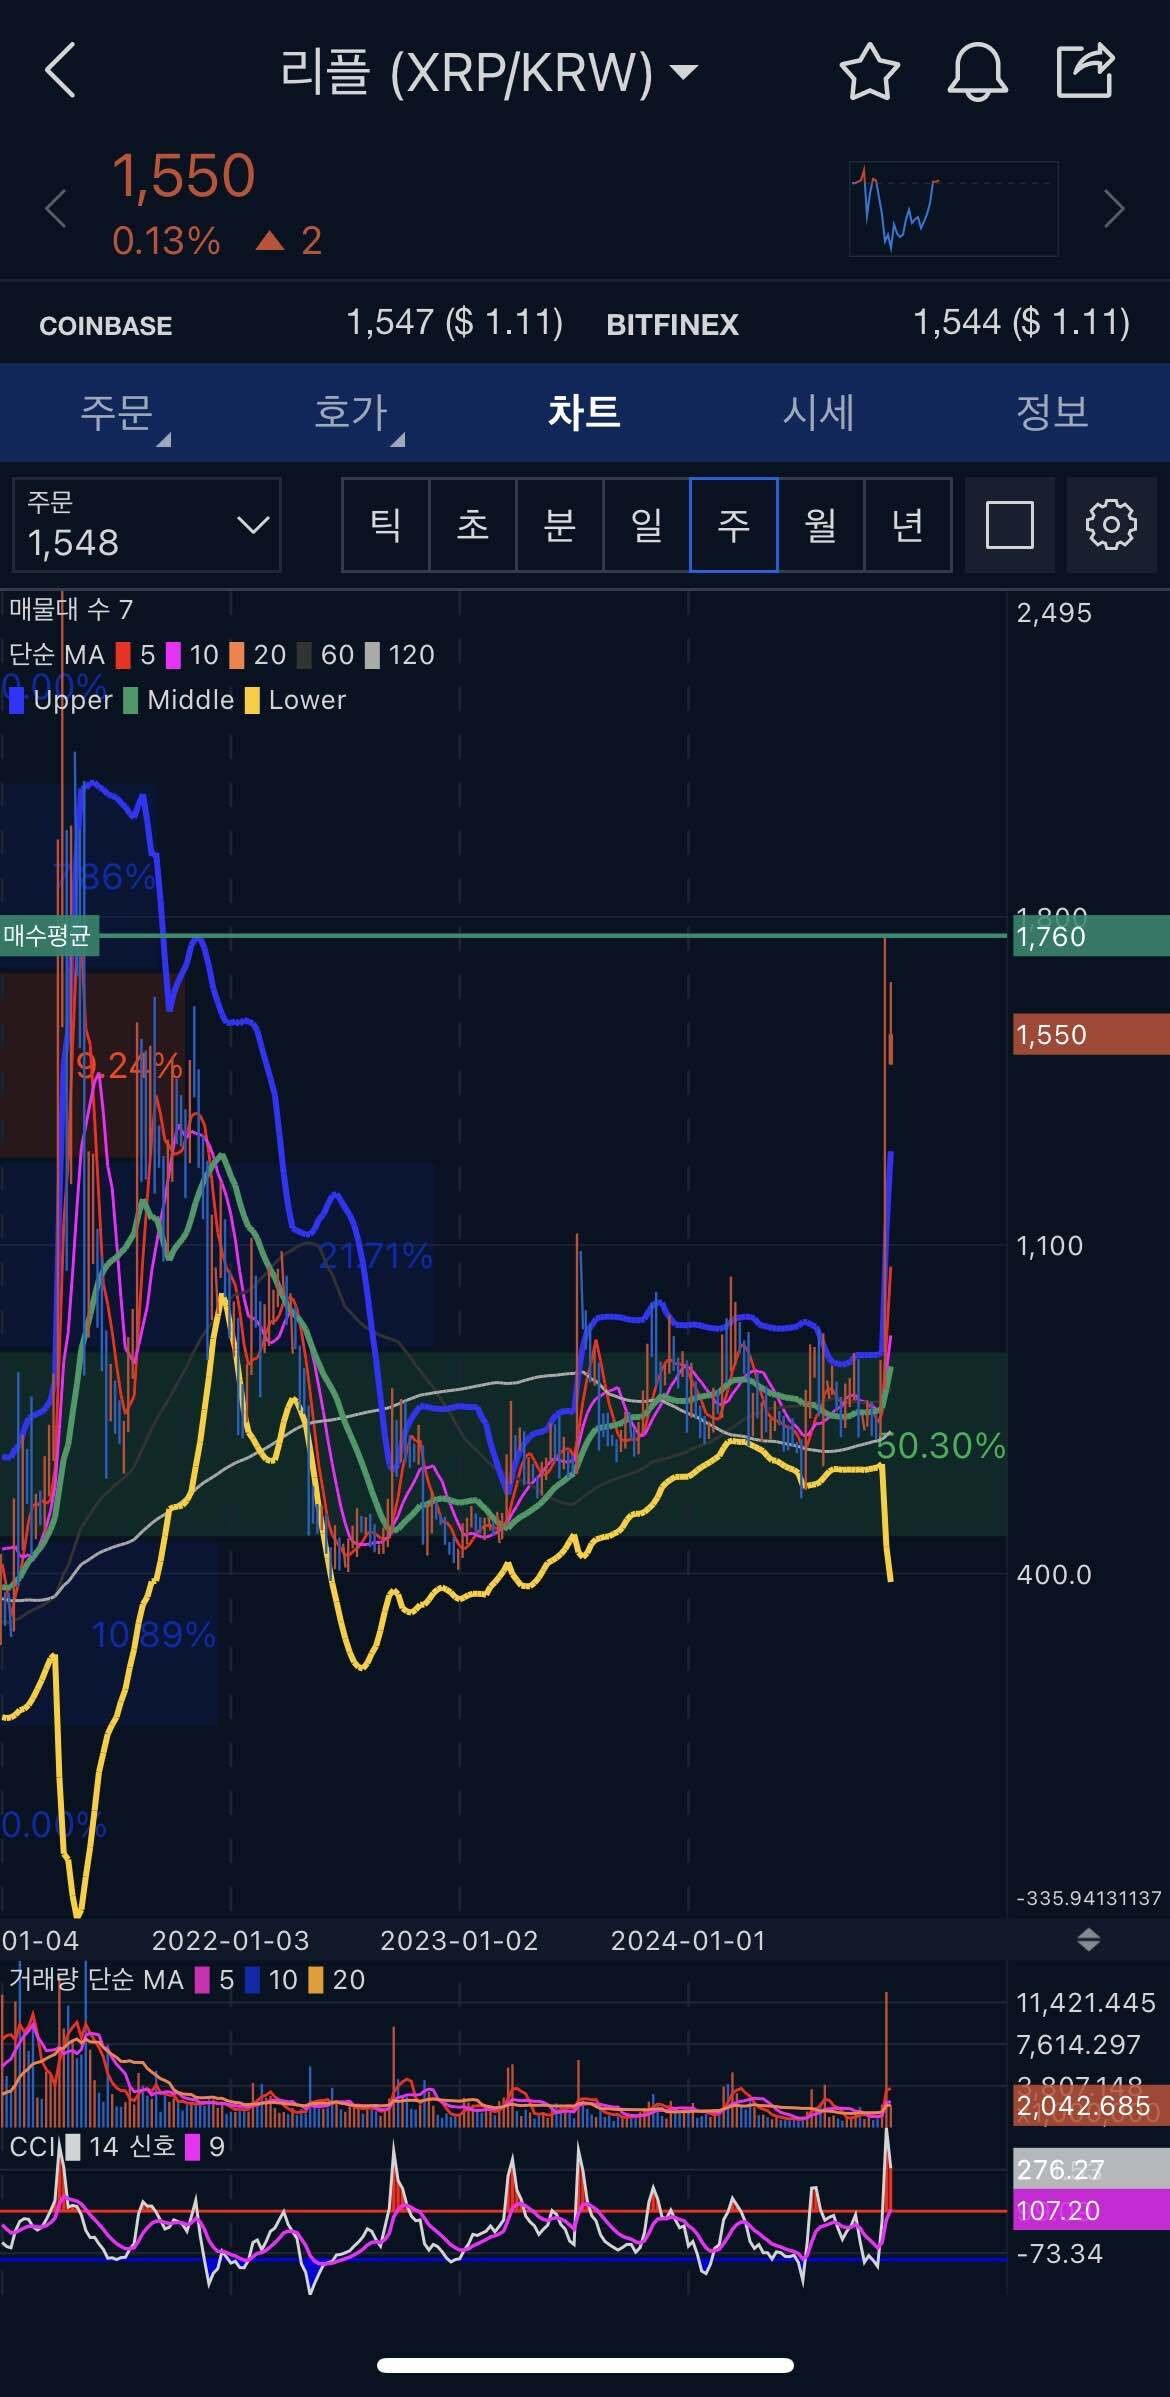
Task: Open the 리플 (XRP/KRW) pair dropdown
Action: pyautogui.click(x=488, y=72)
